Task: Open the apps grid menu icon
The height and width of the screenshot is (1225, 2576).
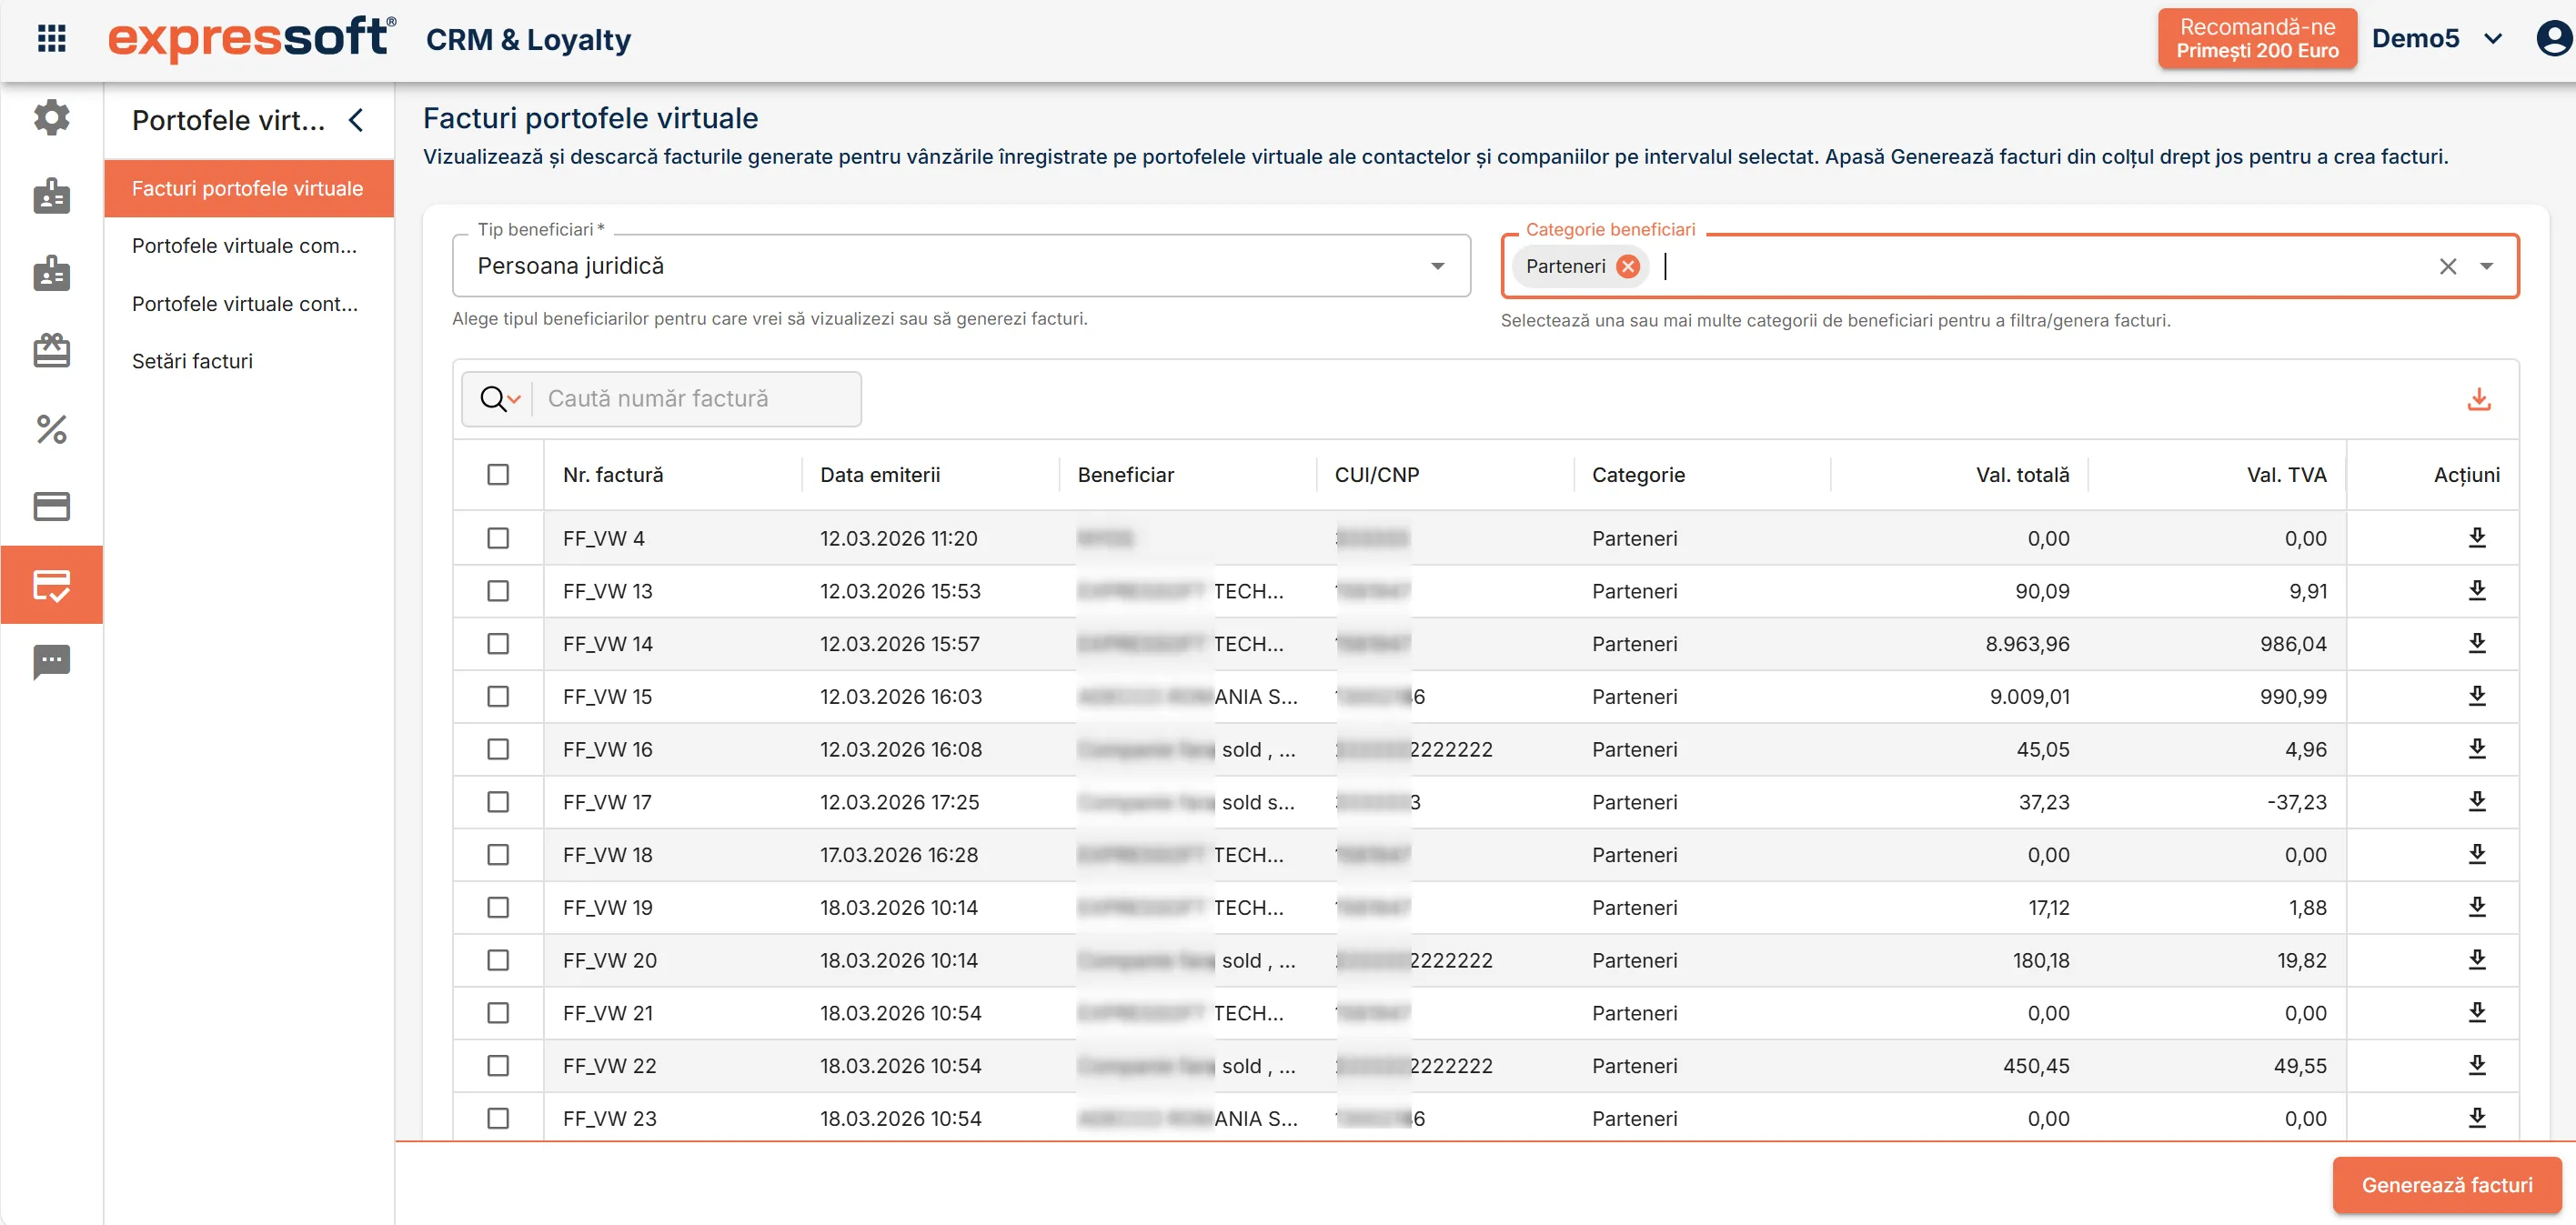Action: 51,39
